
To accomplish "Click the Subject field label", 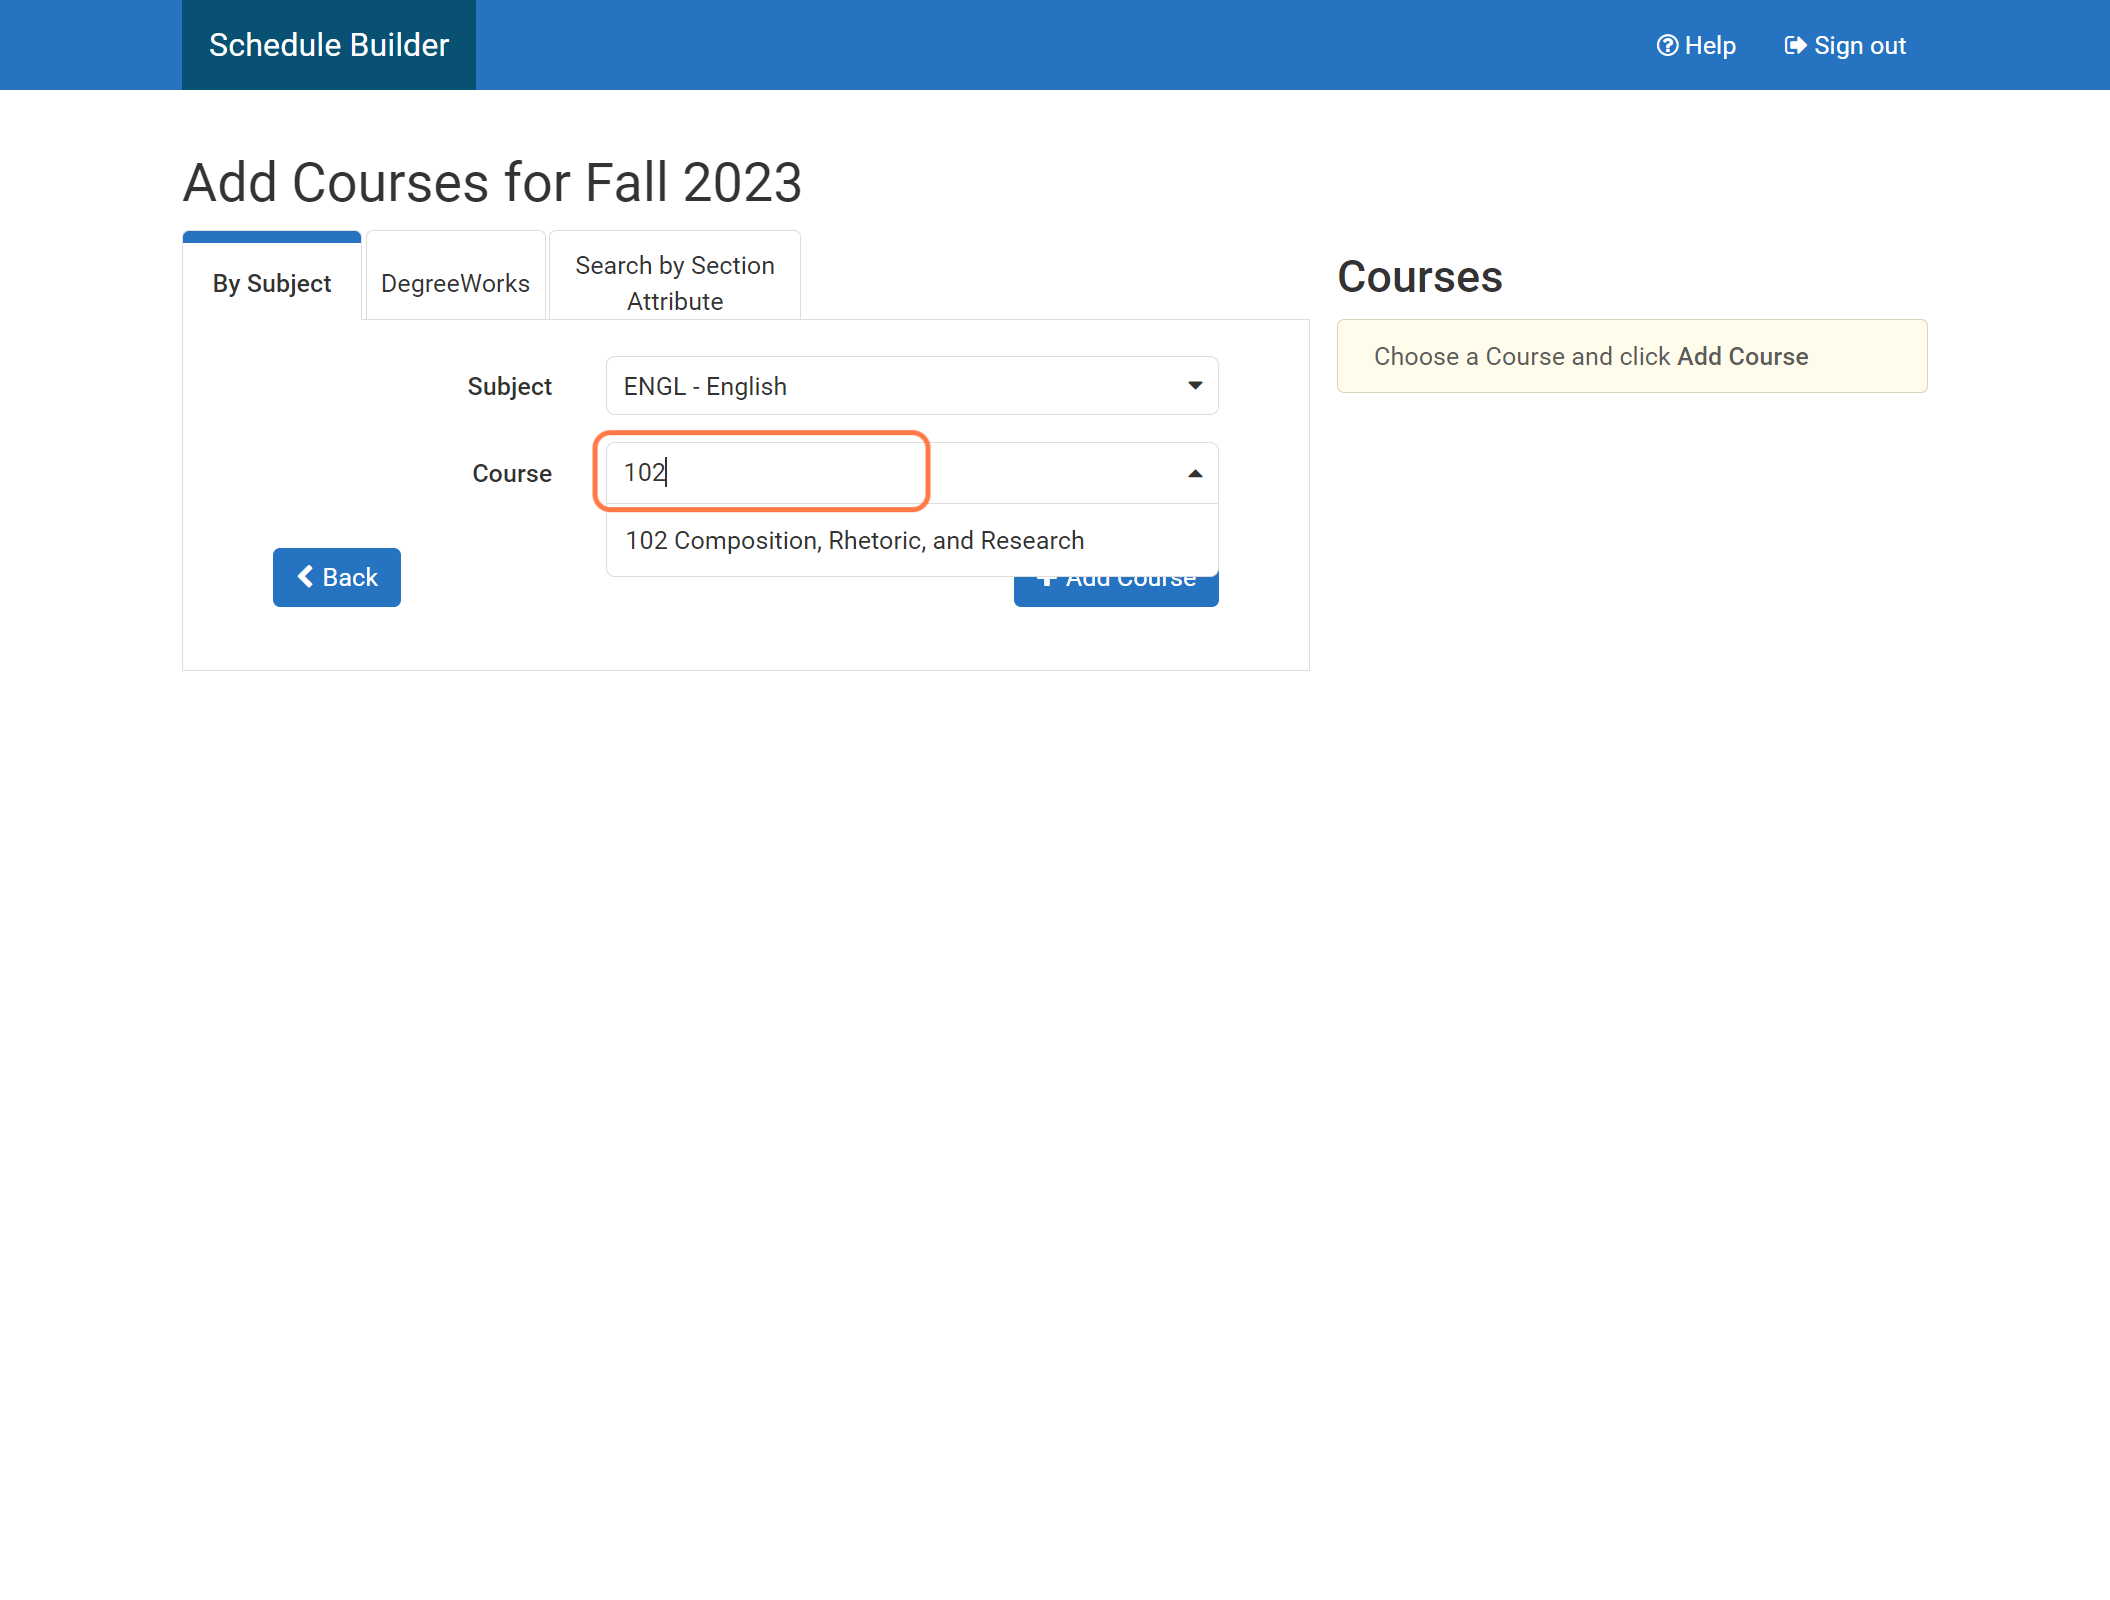I will pyautogui.click(x=510, y=386).
